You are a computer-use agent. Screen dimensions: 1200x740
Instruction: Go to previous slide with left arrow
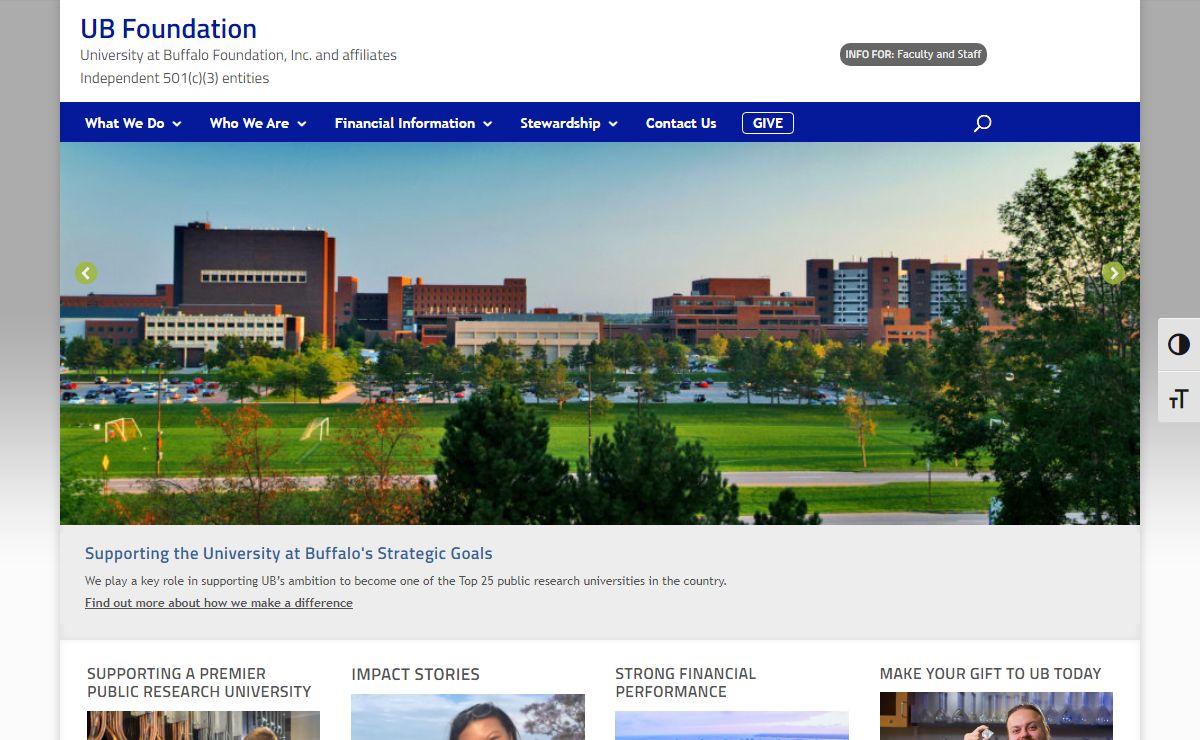(86, 273)
